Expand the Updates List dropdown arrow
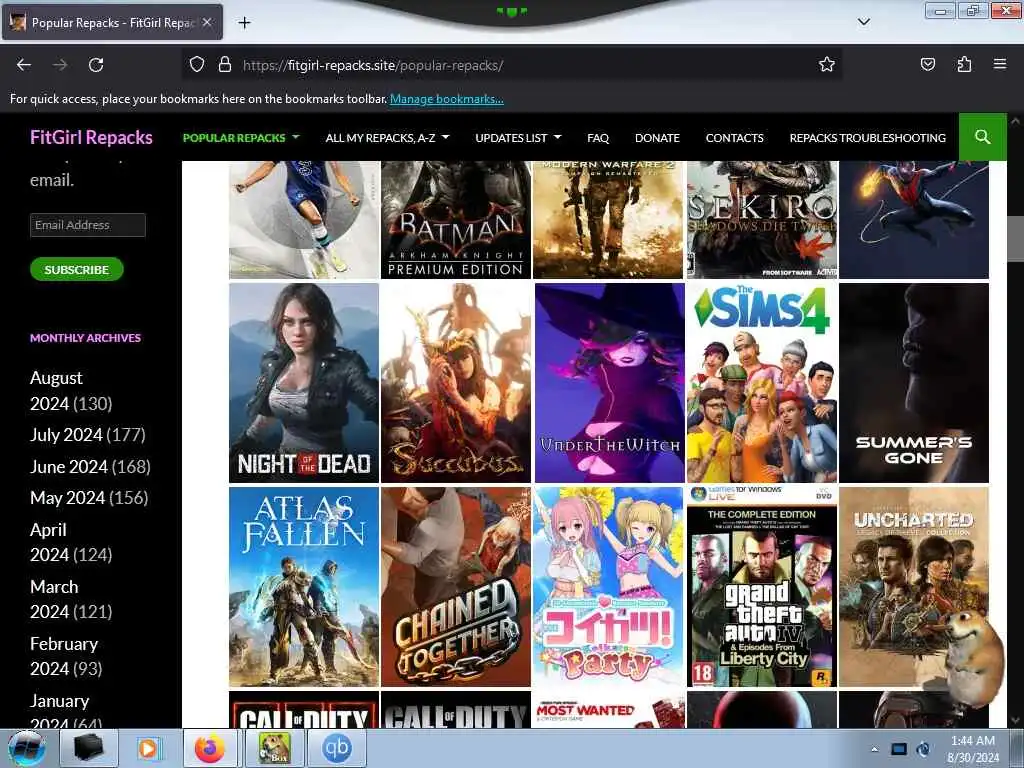Screen dimensions: 1024x768 click(x=558, y=137)
